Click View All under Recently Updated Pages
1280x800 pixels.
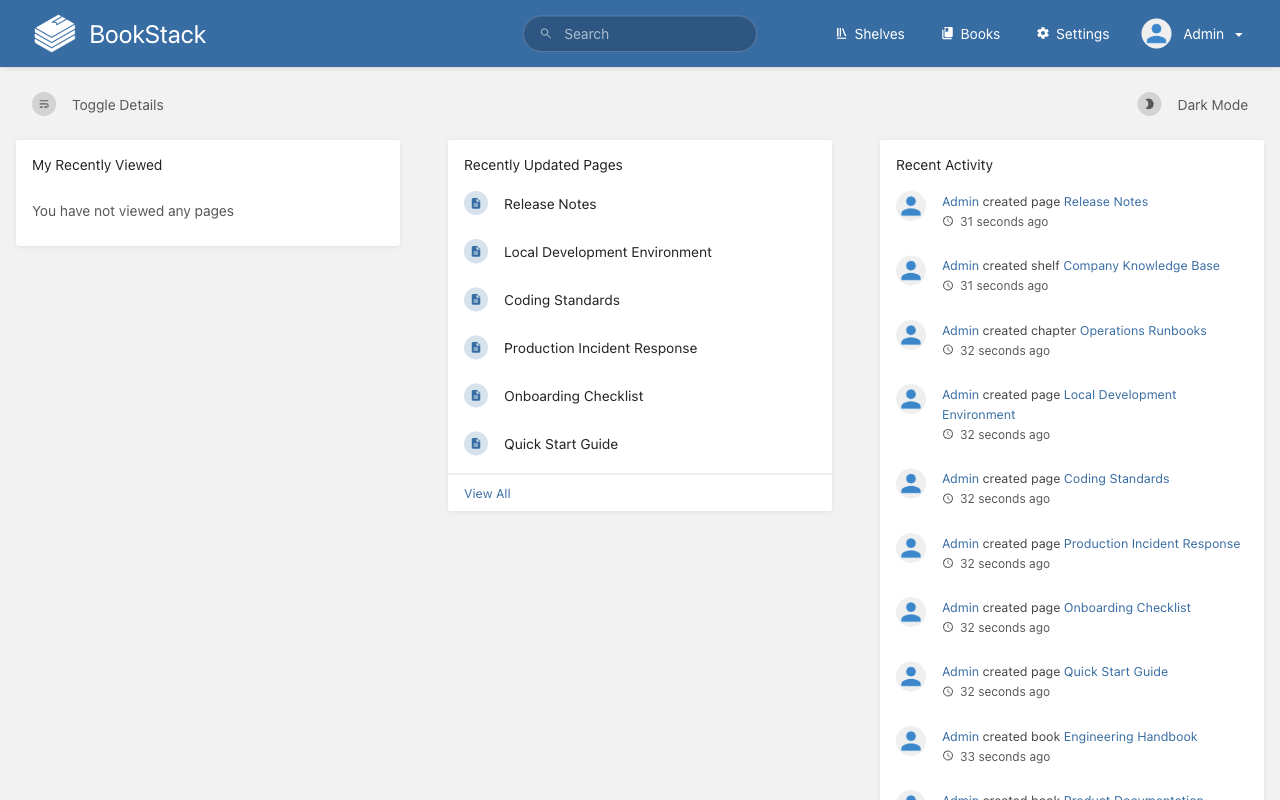click(487, 493)
